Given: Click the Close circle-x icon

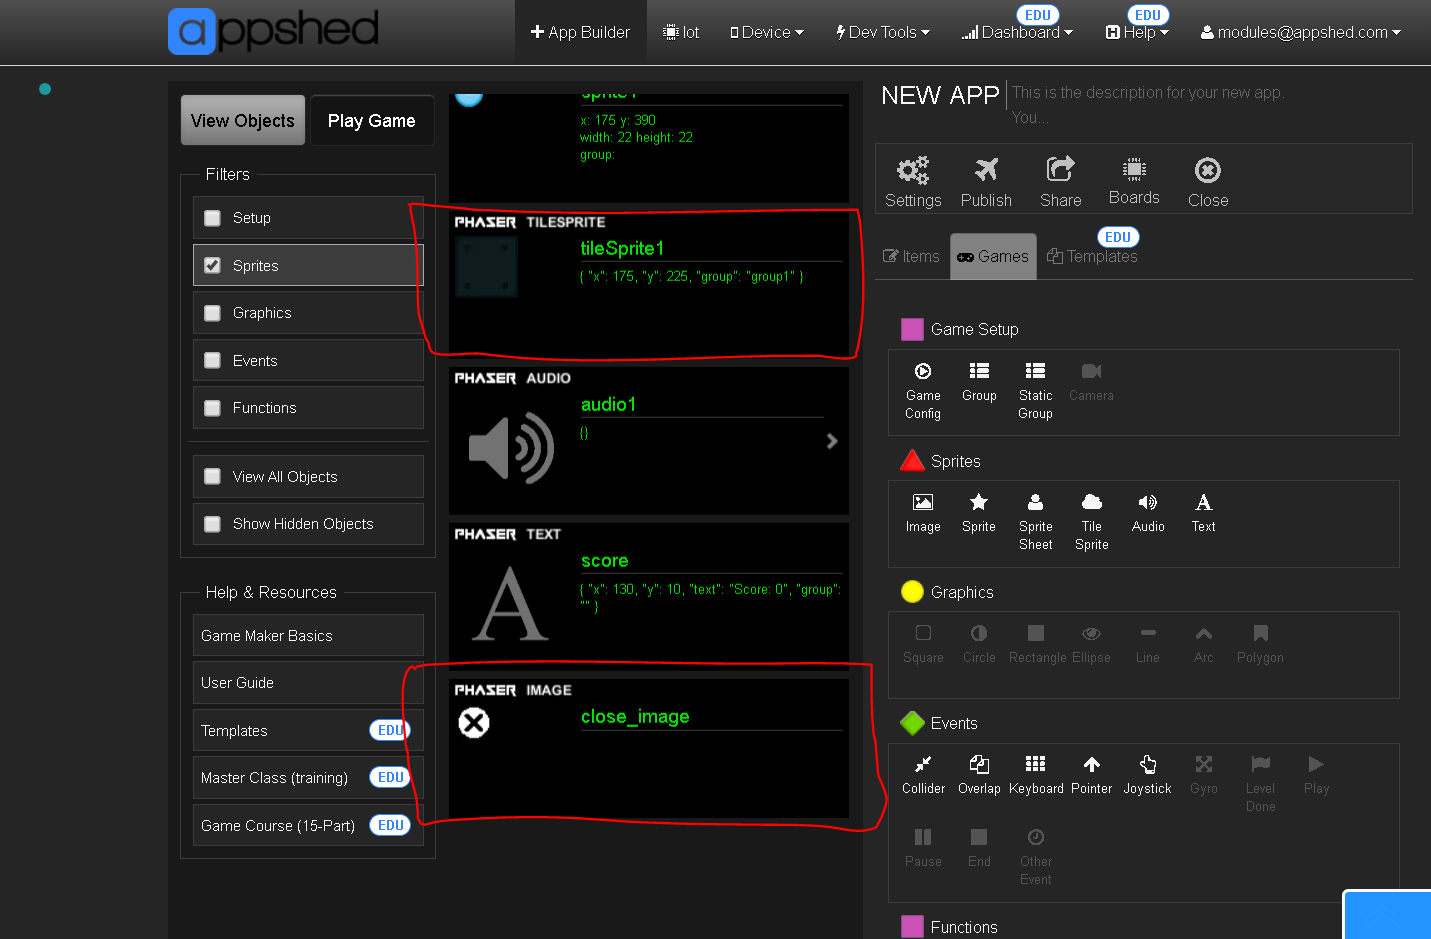Looking at the screenshot, I should click(1208, 170).
